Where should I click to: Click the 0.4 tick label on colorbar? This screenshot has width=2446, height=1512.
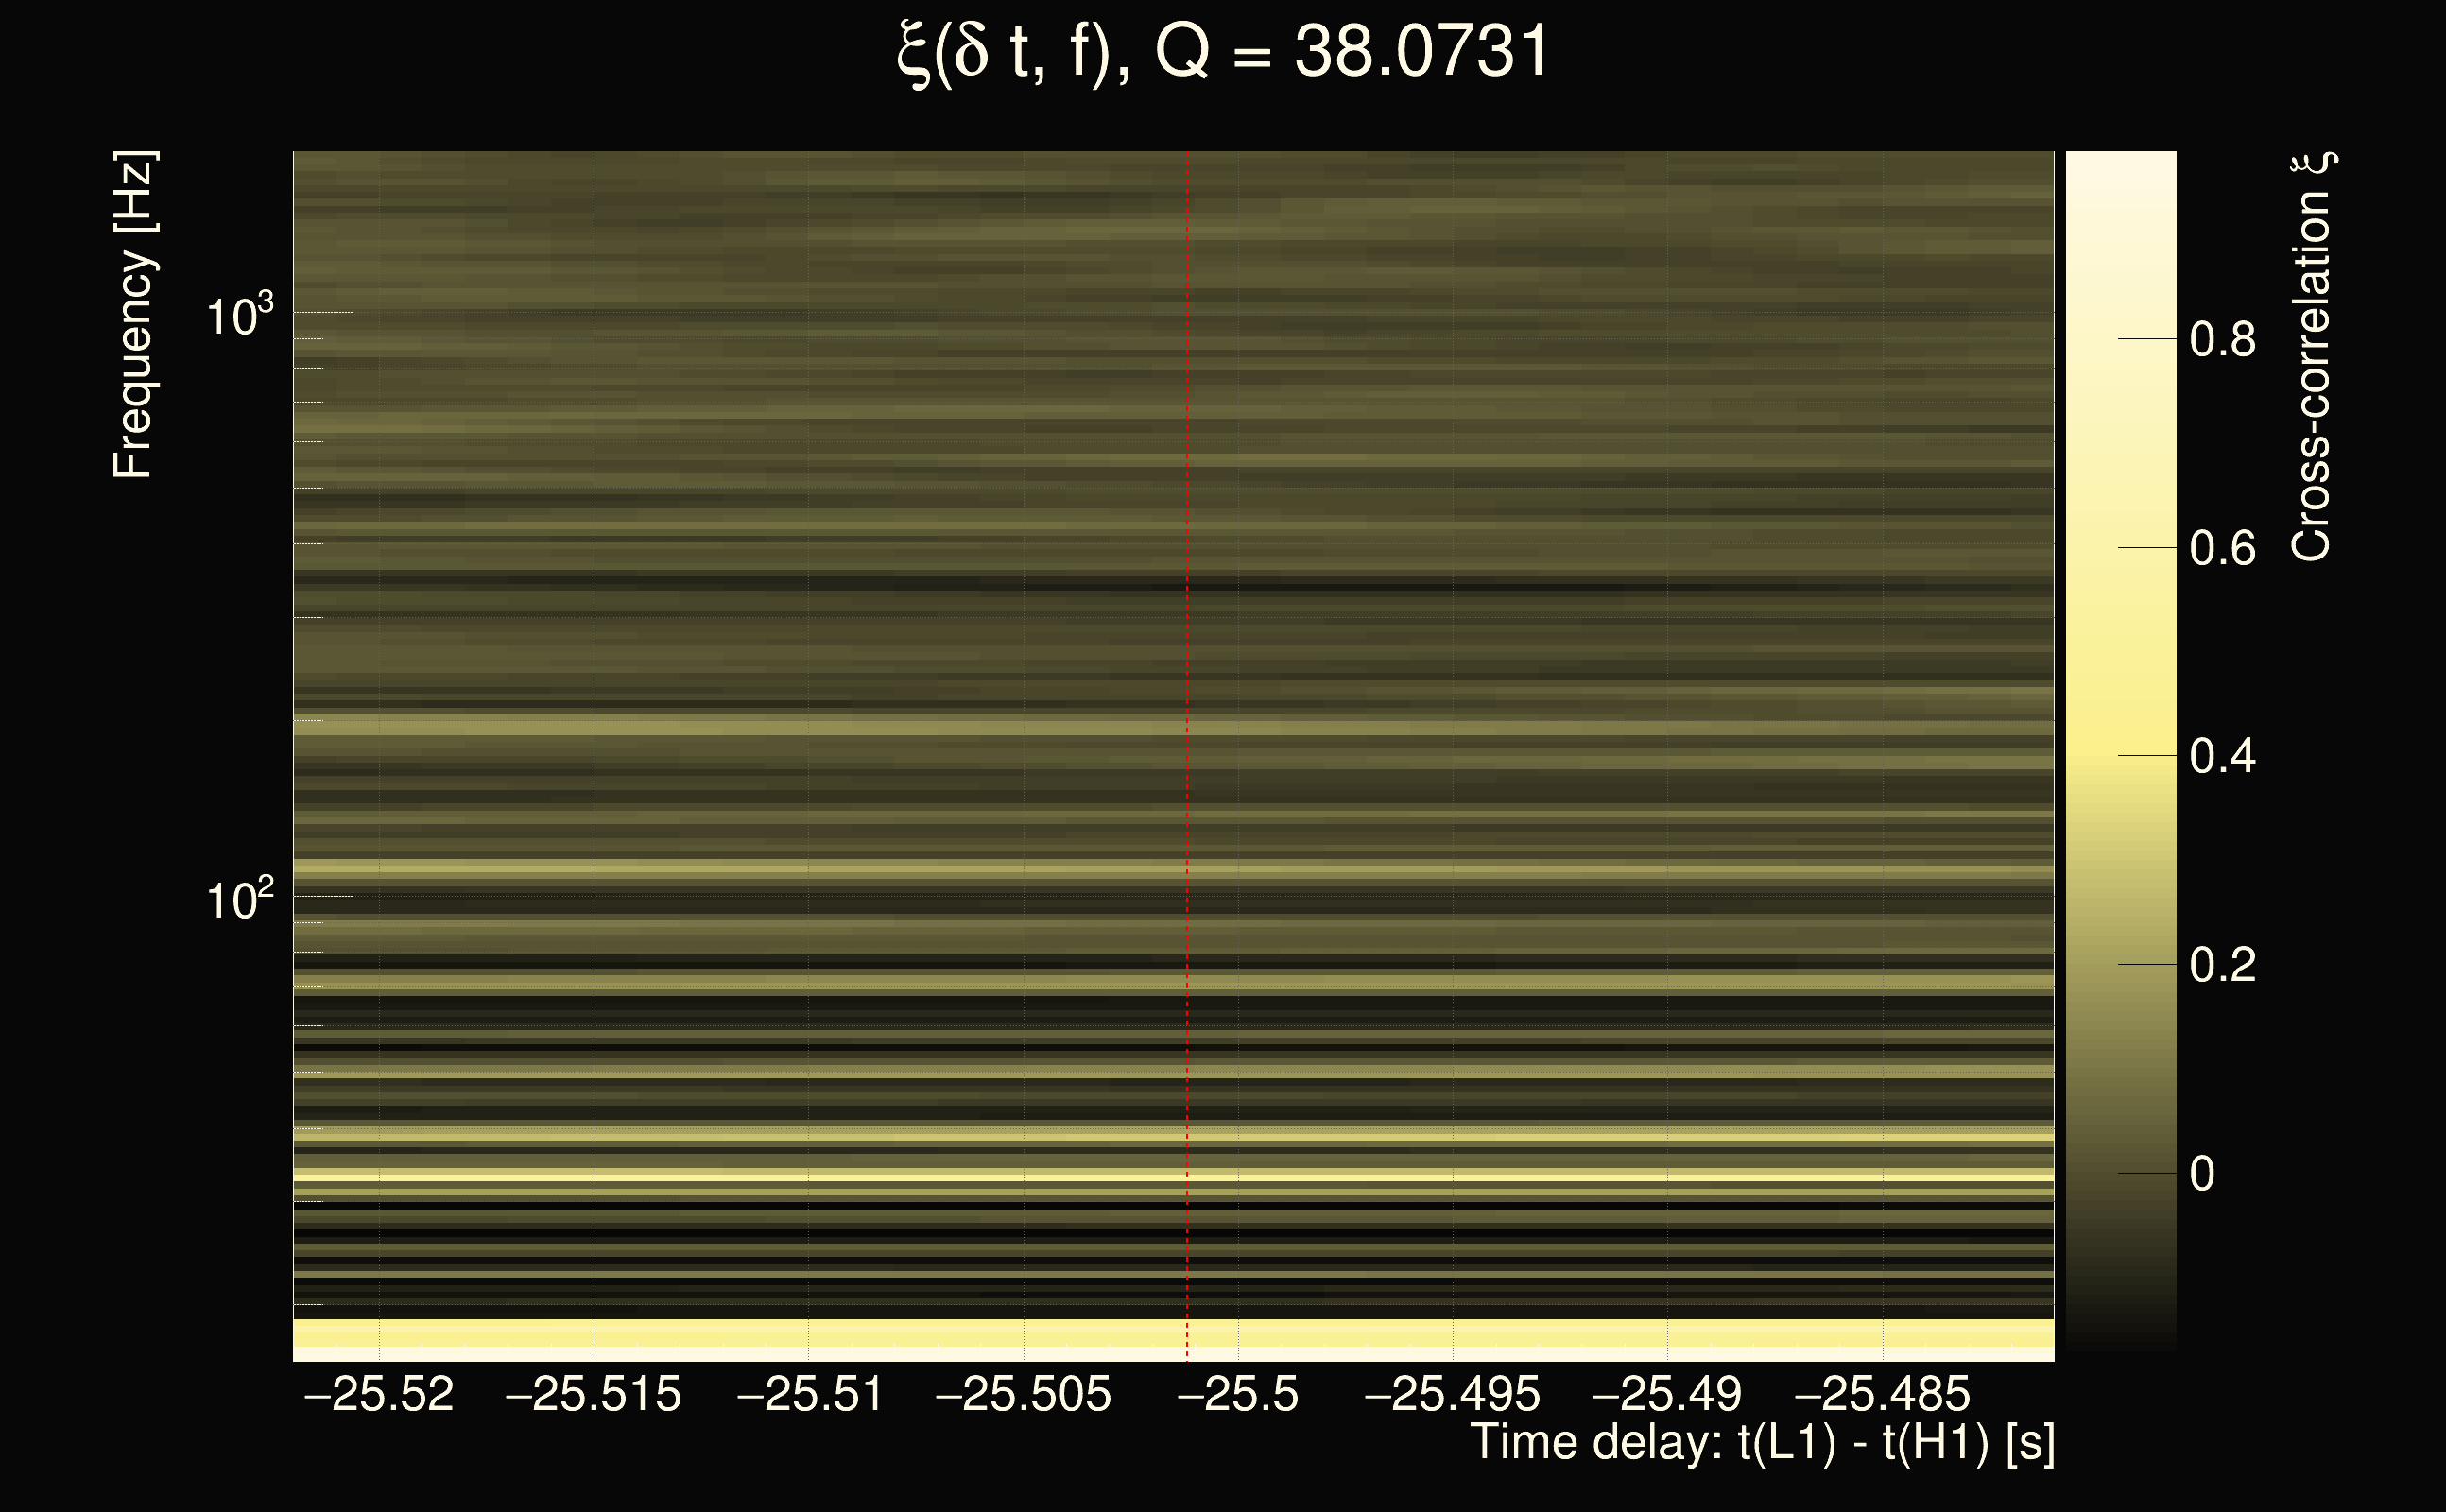(2222, 757)
